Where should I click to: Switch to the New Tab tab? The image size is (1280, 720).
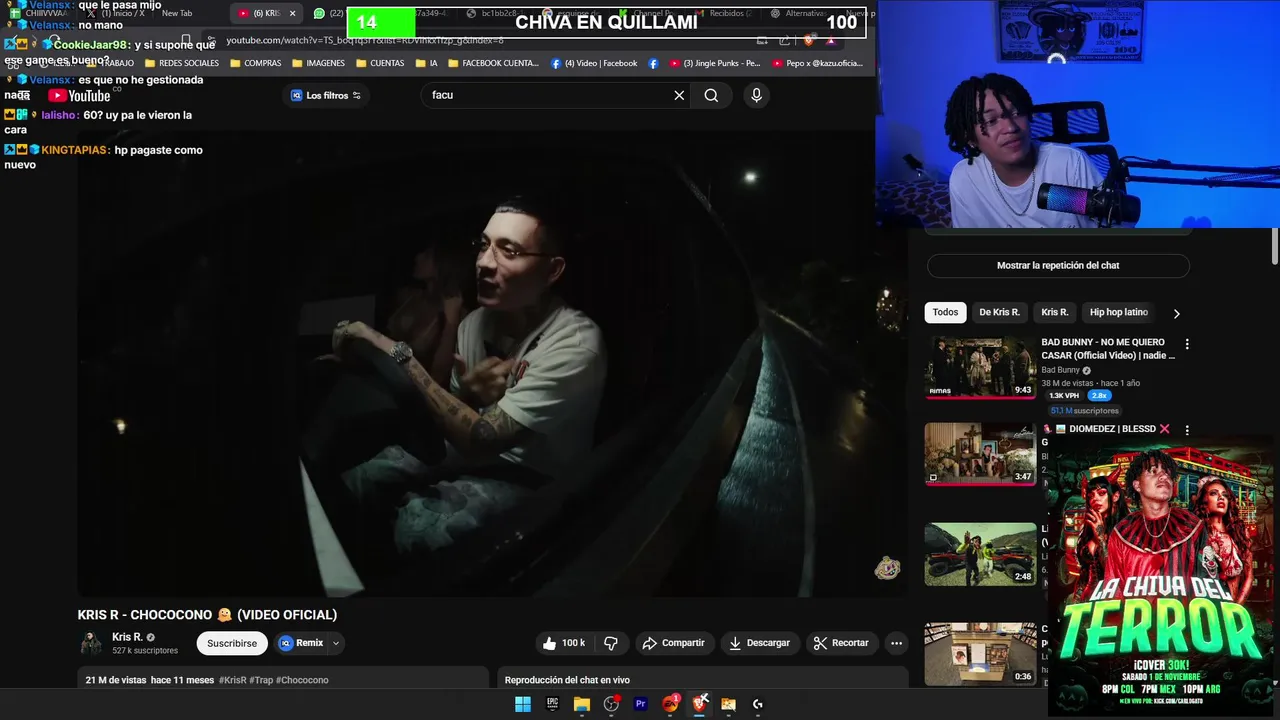(177, 13)
